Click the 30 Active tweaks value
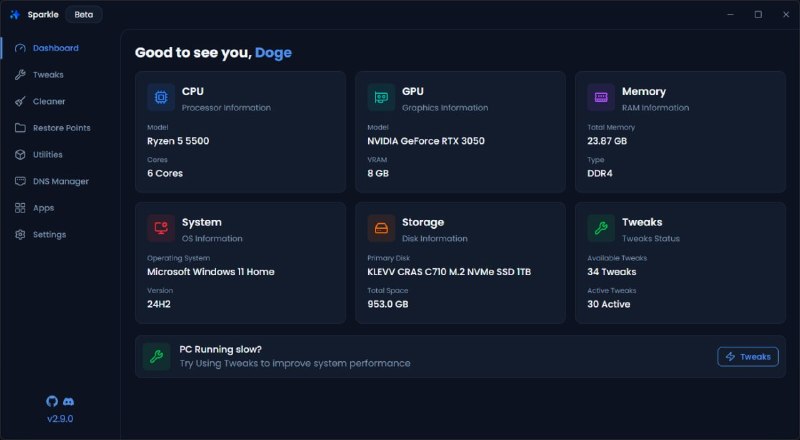 pyautogui.click(x=609, y=304)
